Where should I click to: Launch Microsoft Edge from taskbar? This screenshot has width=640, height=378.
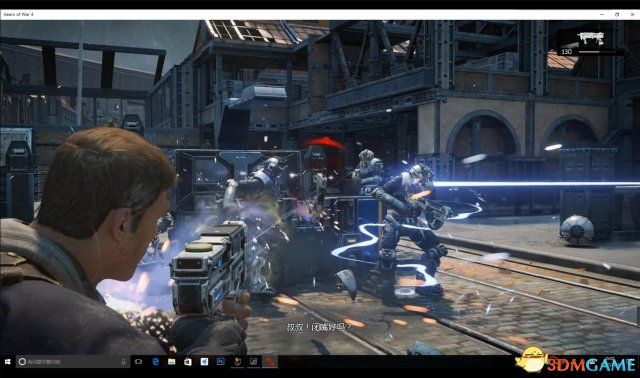click(x=156, y=362)
